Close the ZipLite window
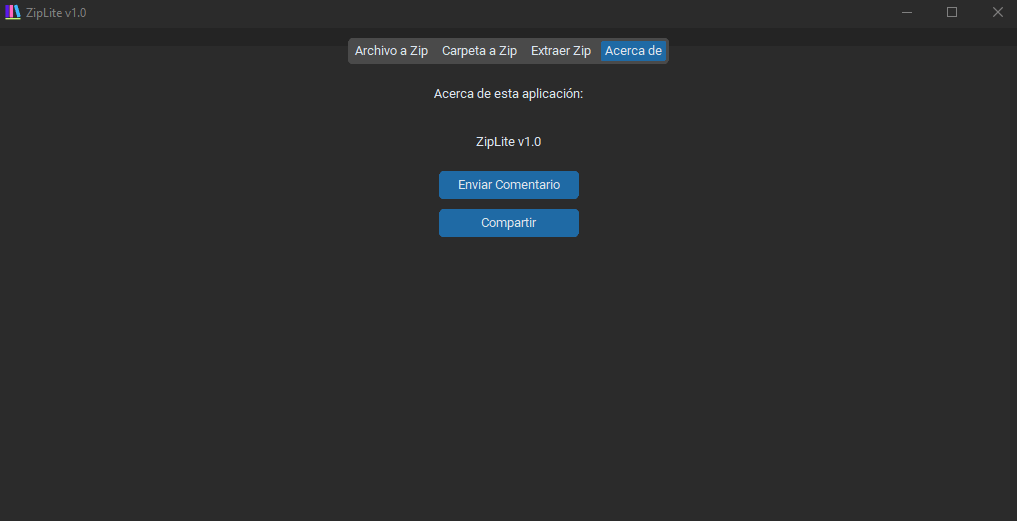Screen dimensions: 1017x521 [x=997, y=12]
